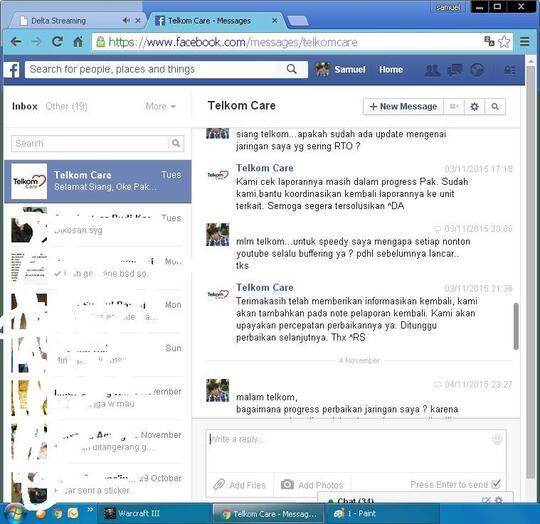Expand the More dropdown in the inbox
The width and height of the screenshot is (540, 524).
pyautogui.click(x=161, y=106)
